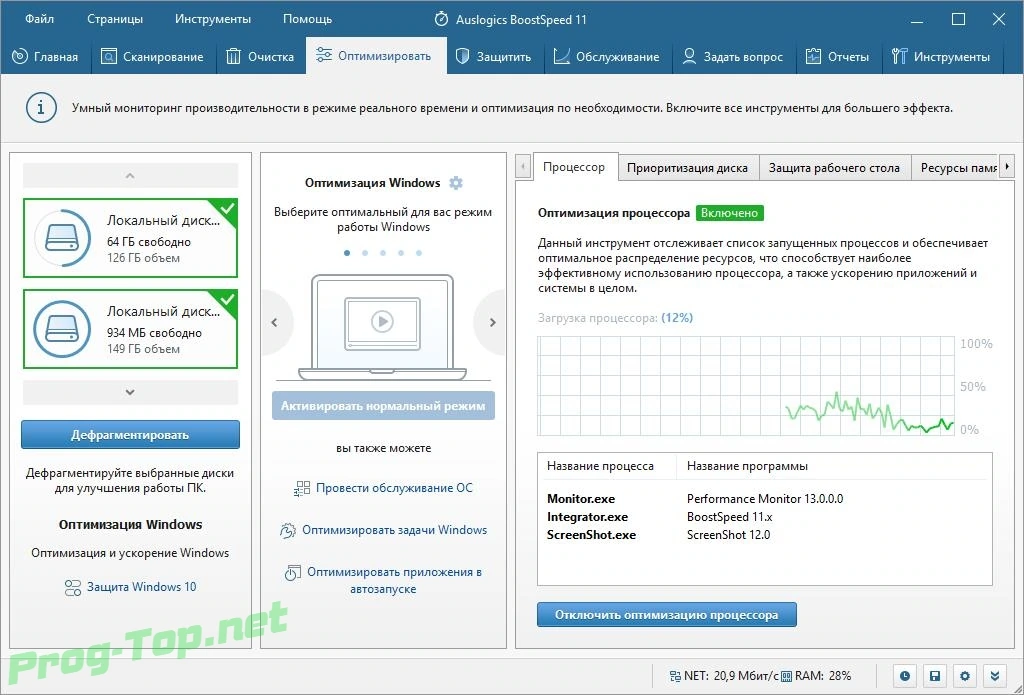
Task: Click the NET speed status indicator
Action: [x=724, y=676]
